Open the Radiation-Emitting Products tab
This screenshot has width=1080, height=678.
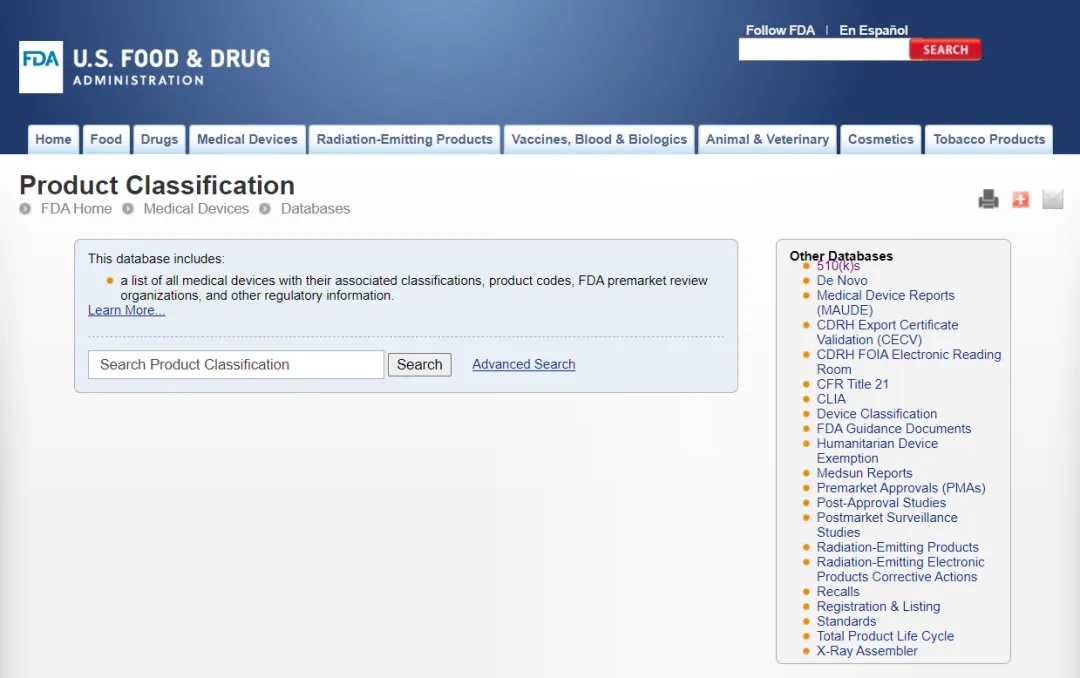pyautogui.click(x=404, y=139)
